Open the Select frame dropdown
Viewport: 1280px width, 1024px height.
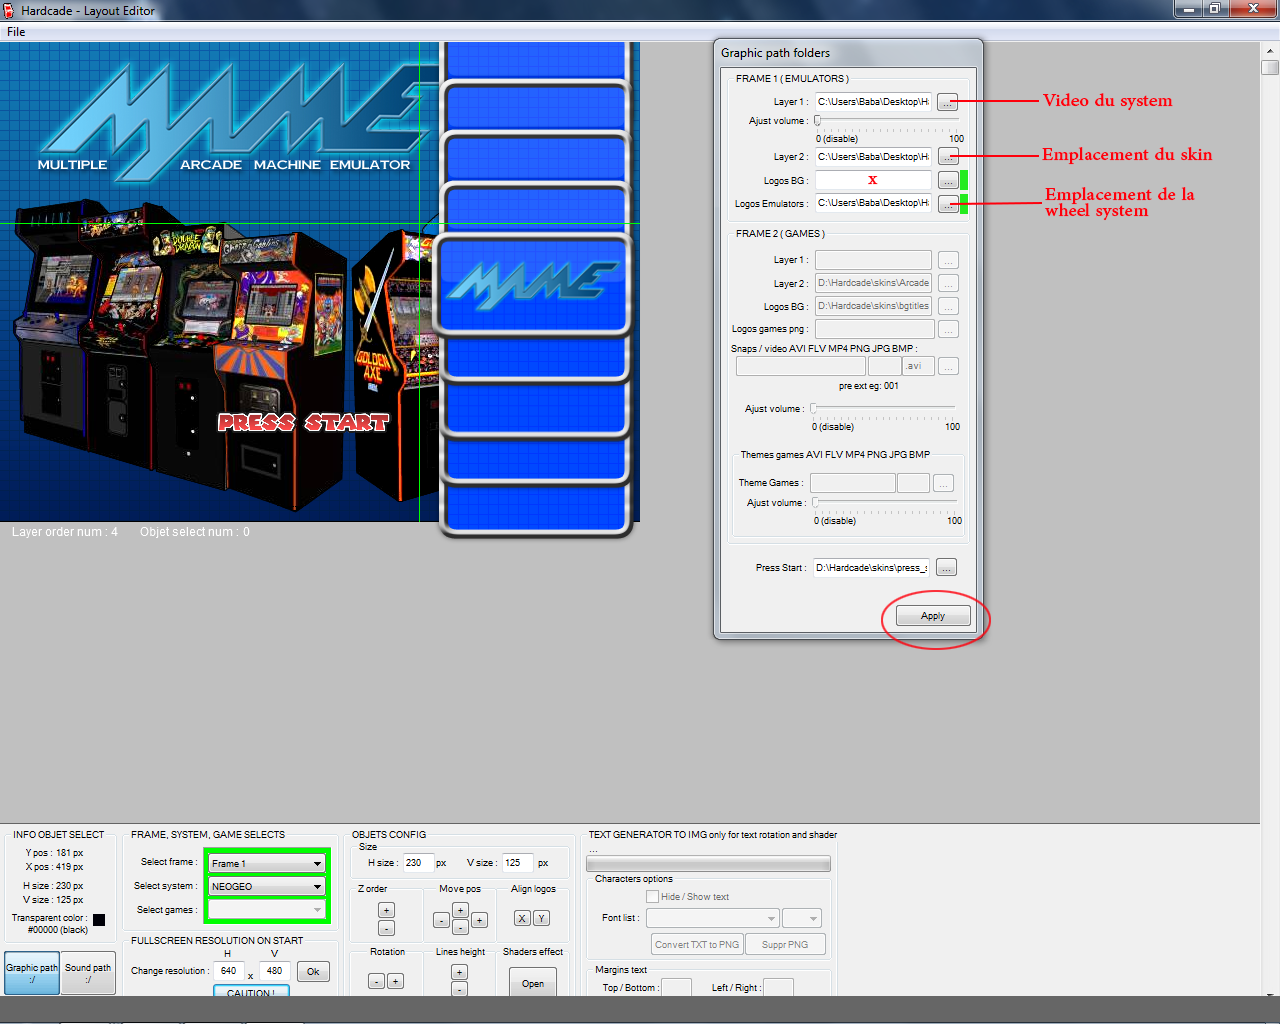pos(267,863)
